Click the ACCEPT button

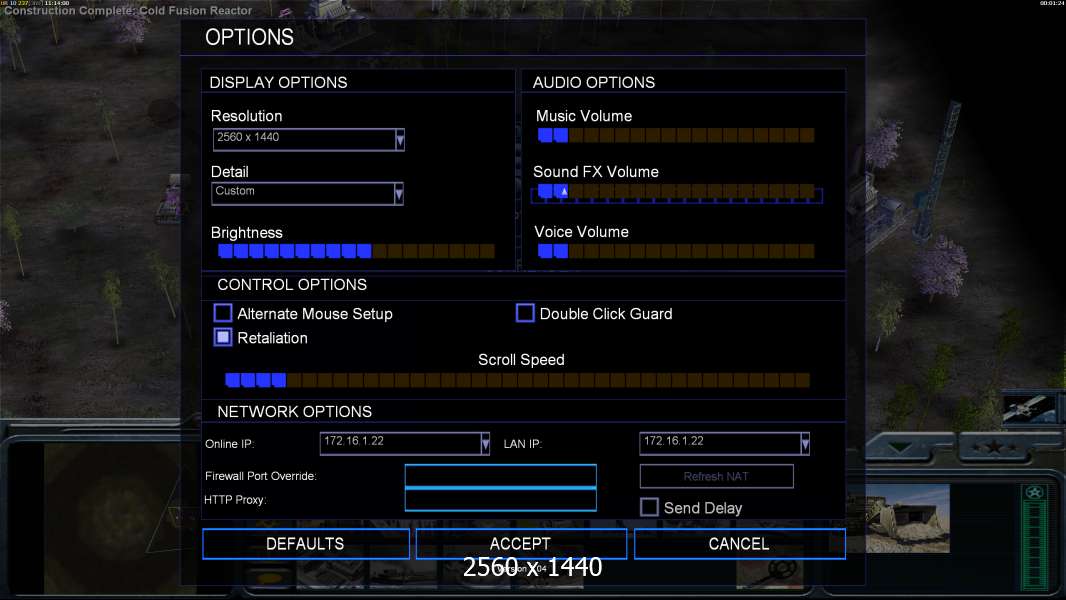(521, 544)
